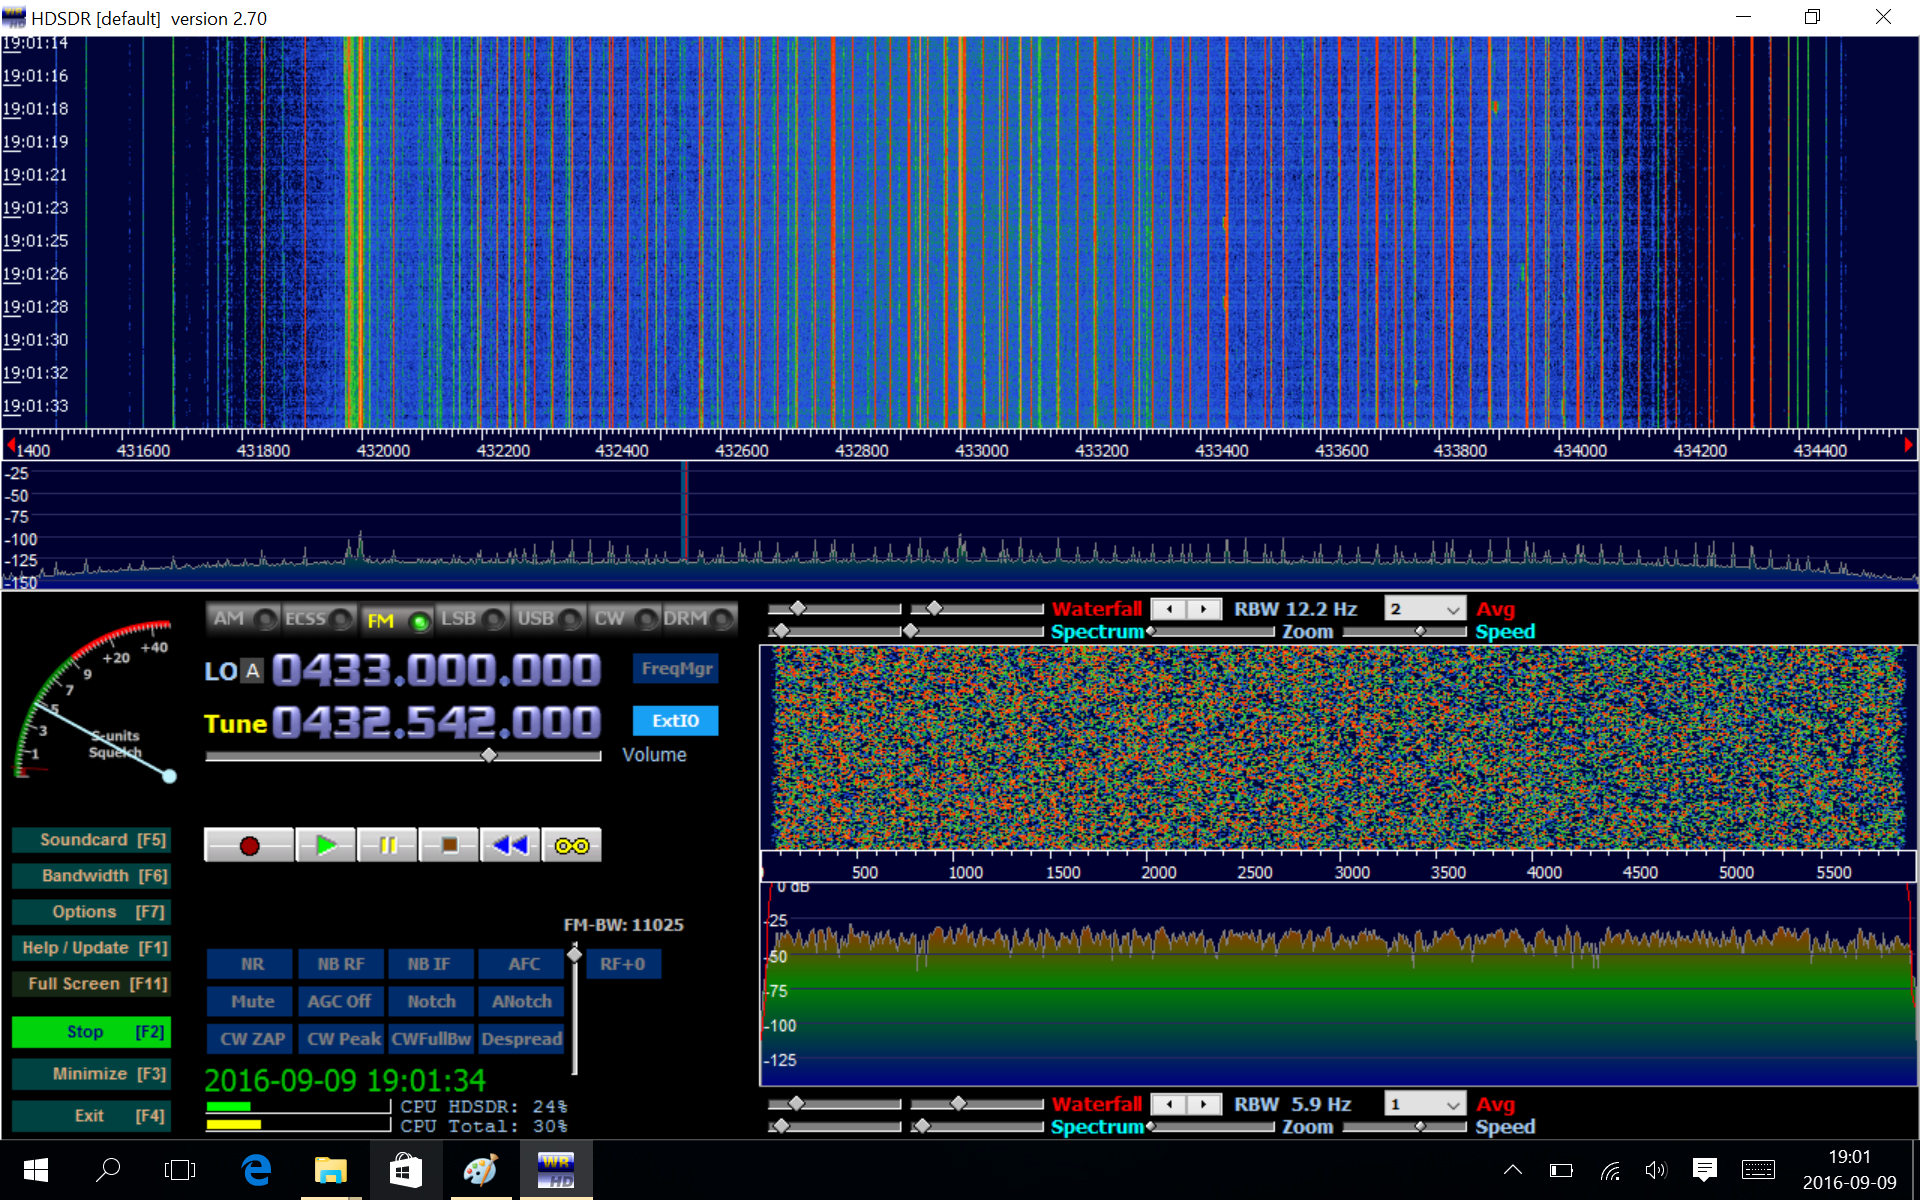Open the Windows Store taskbar icon
This screenshot has height=1200, width=1920.
click(405, 1170)
